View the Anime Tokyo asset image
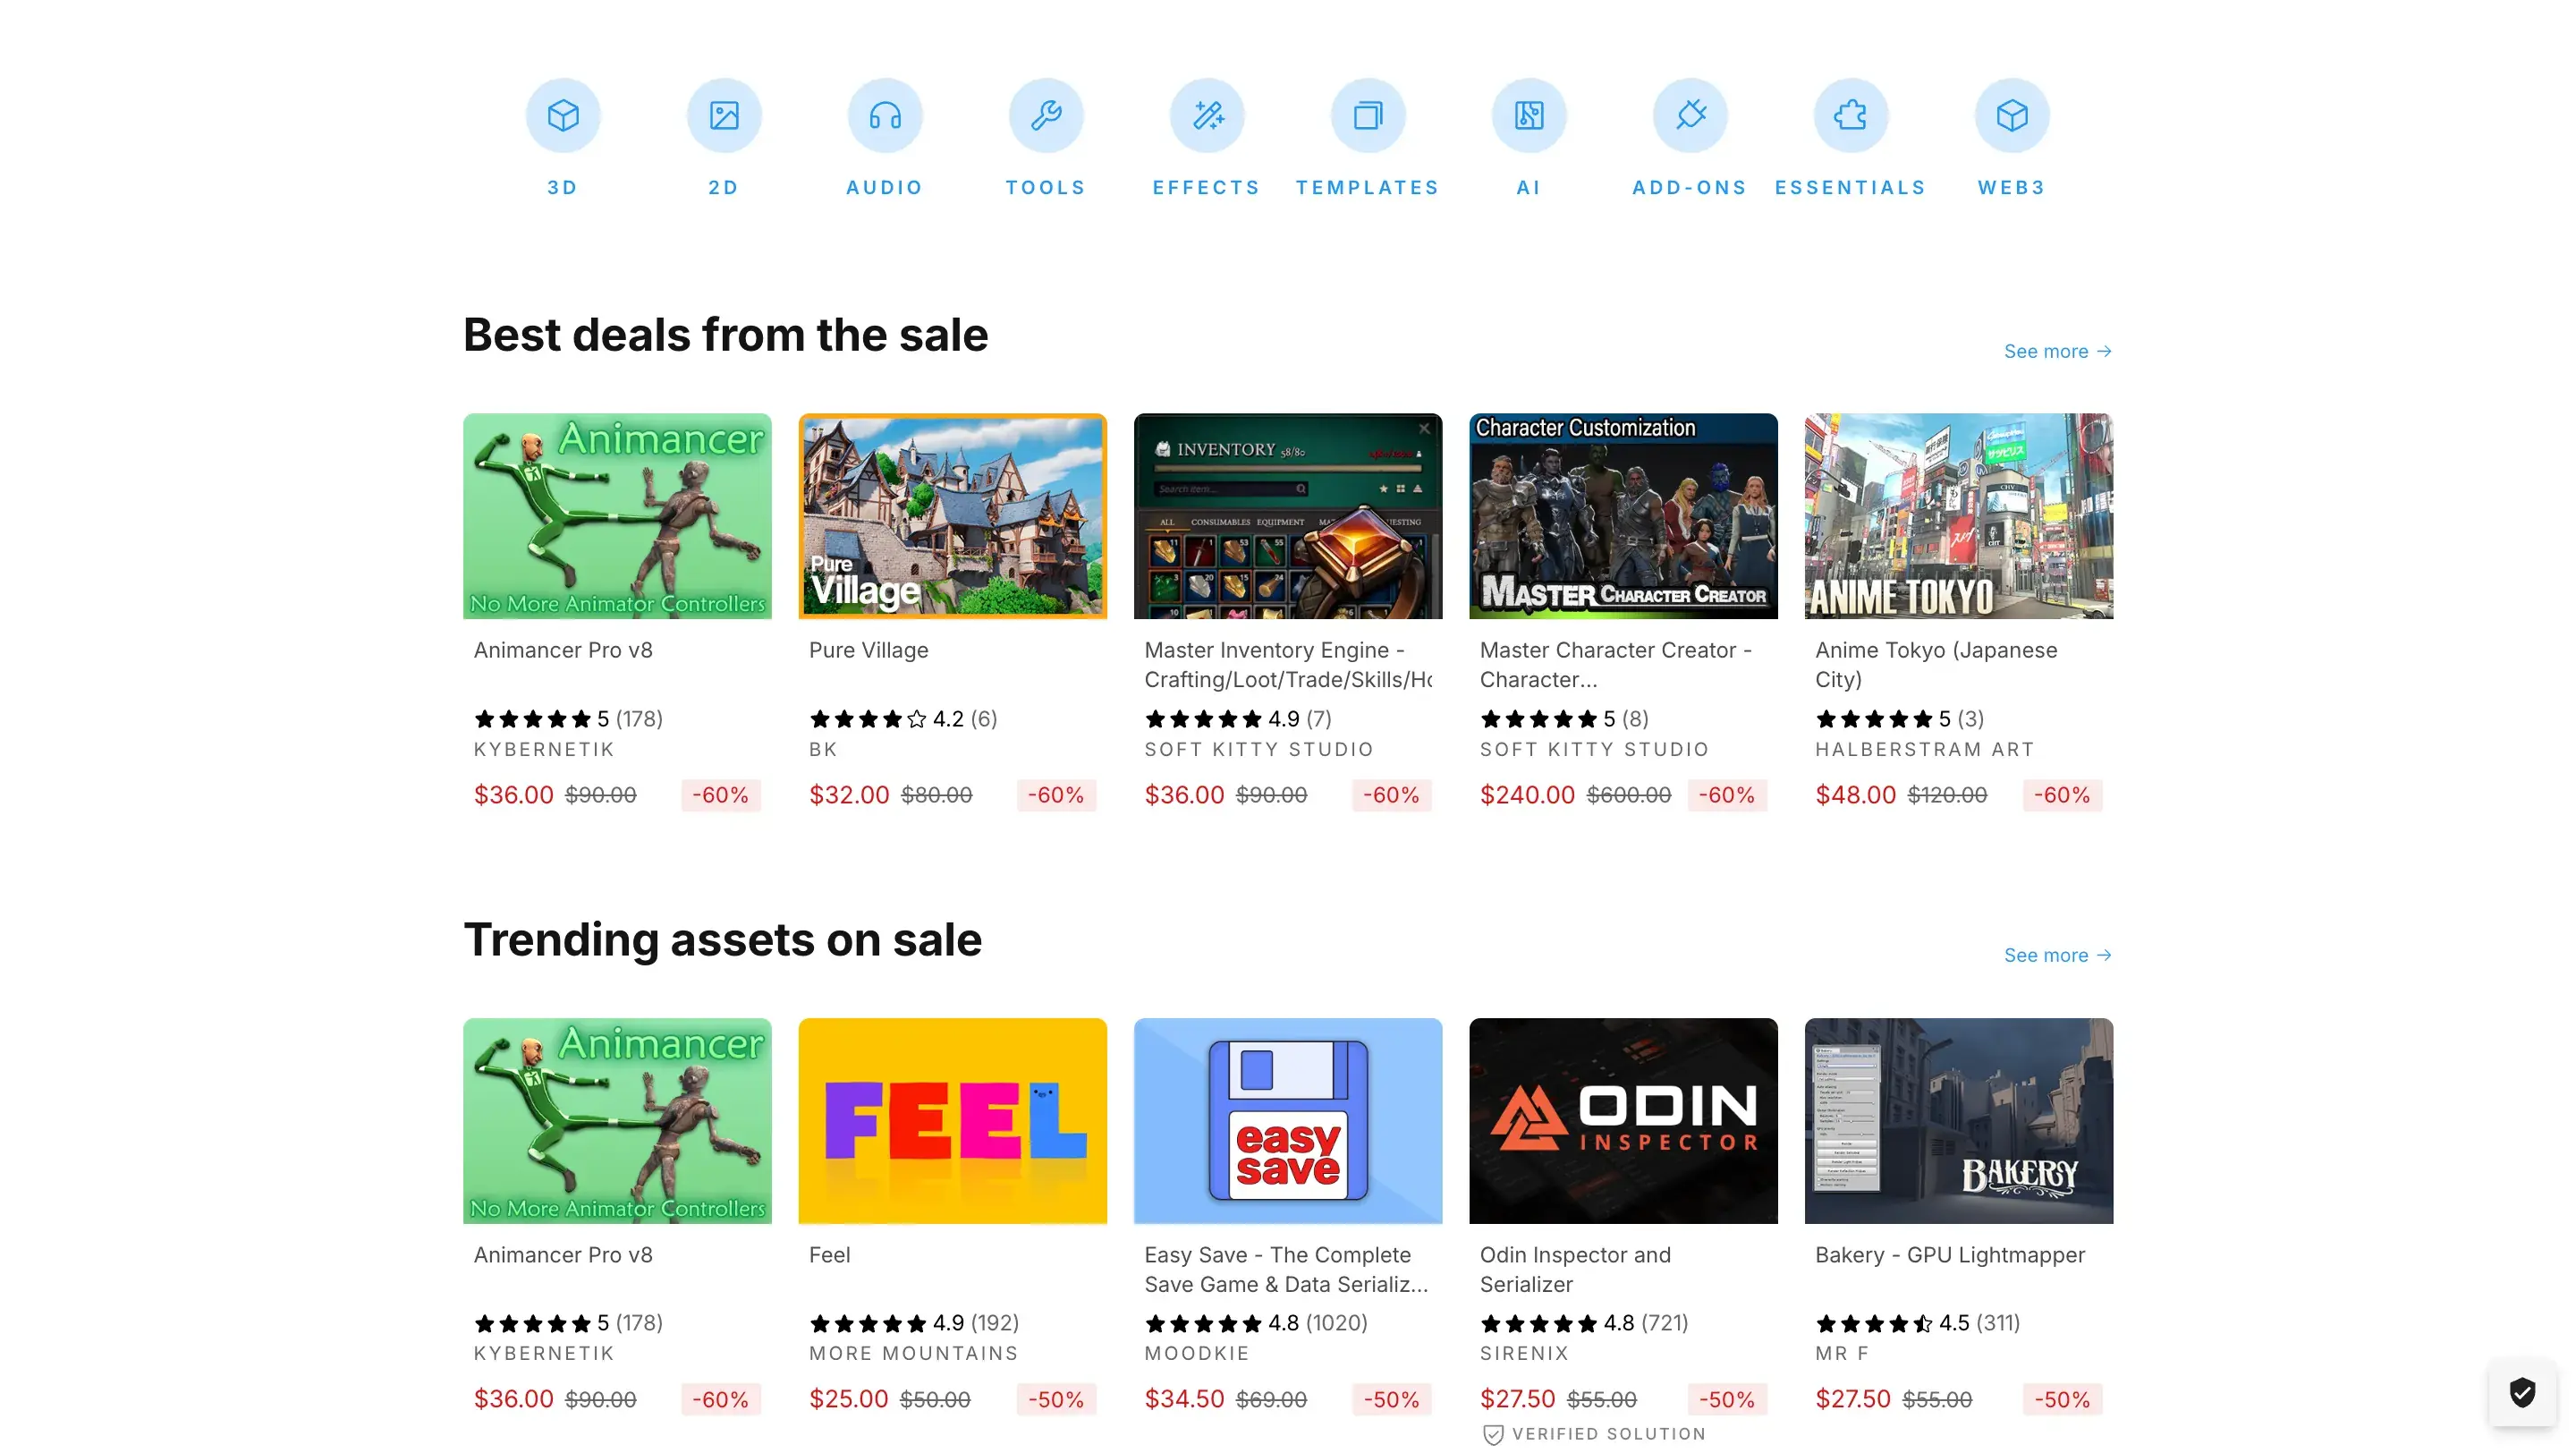Screen dimensions: 2576x1453 click(1958, 516)
